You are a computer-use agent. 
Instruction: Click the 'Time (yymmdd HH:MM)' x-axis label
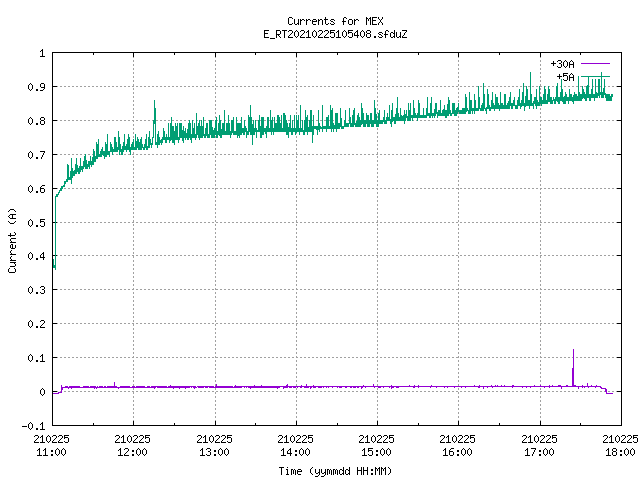[x=335, y=471]
